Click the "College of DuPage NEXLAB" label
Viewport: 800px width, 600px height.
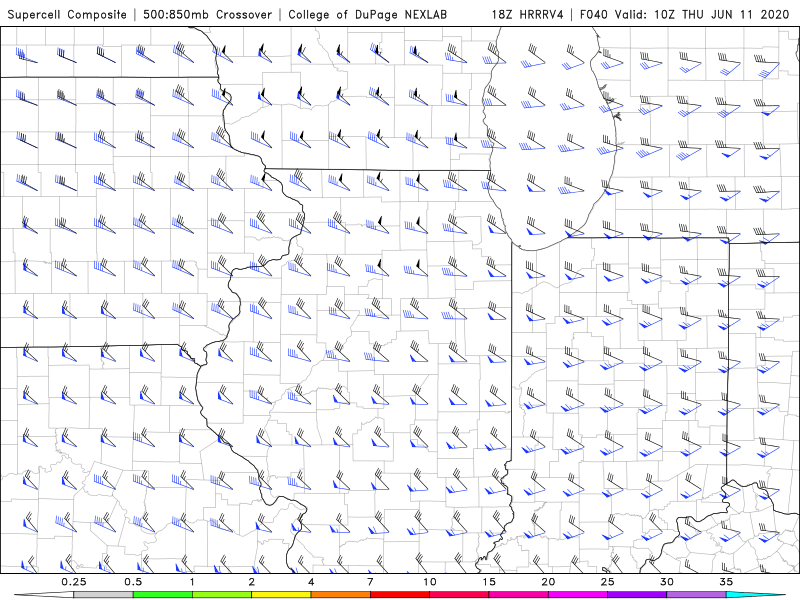coord(367,14)
